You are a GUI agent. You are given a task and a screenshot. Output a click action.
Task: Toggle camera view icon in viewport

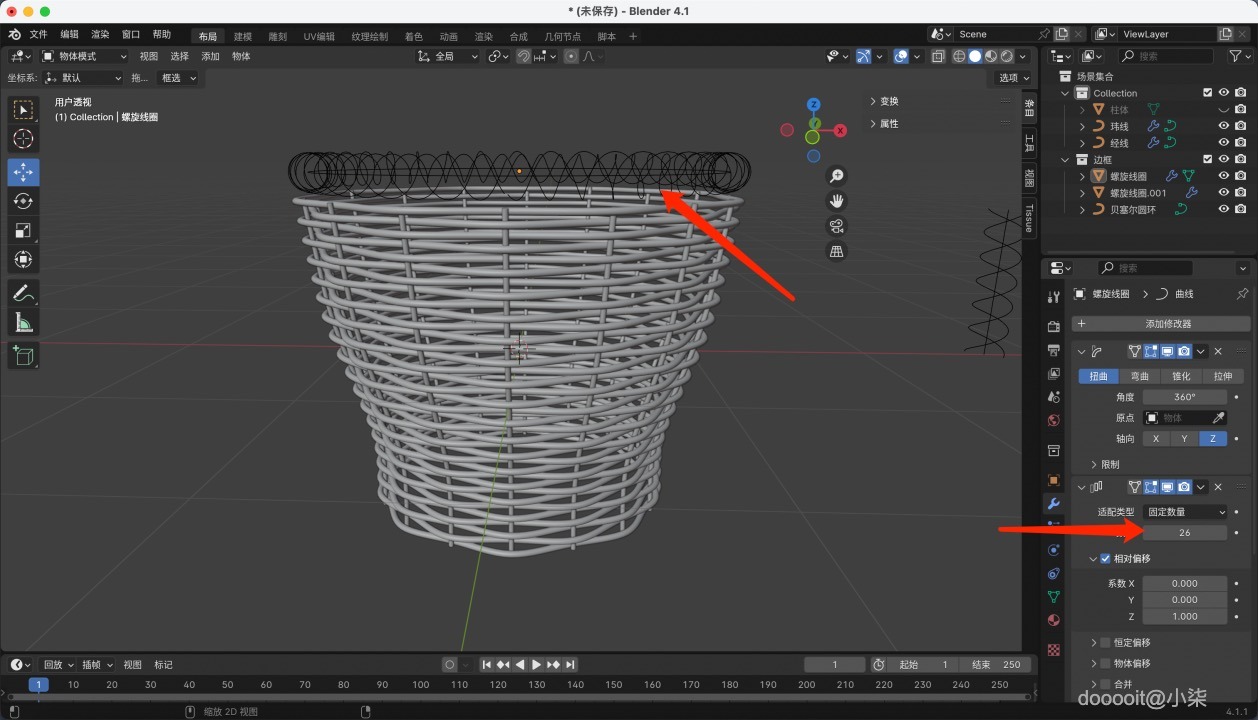(x=836, y=226)
